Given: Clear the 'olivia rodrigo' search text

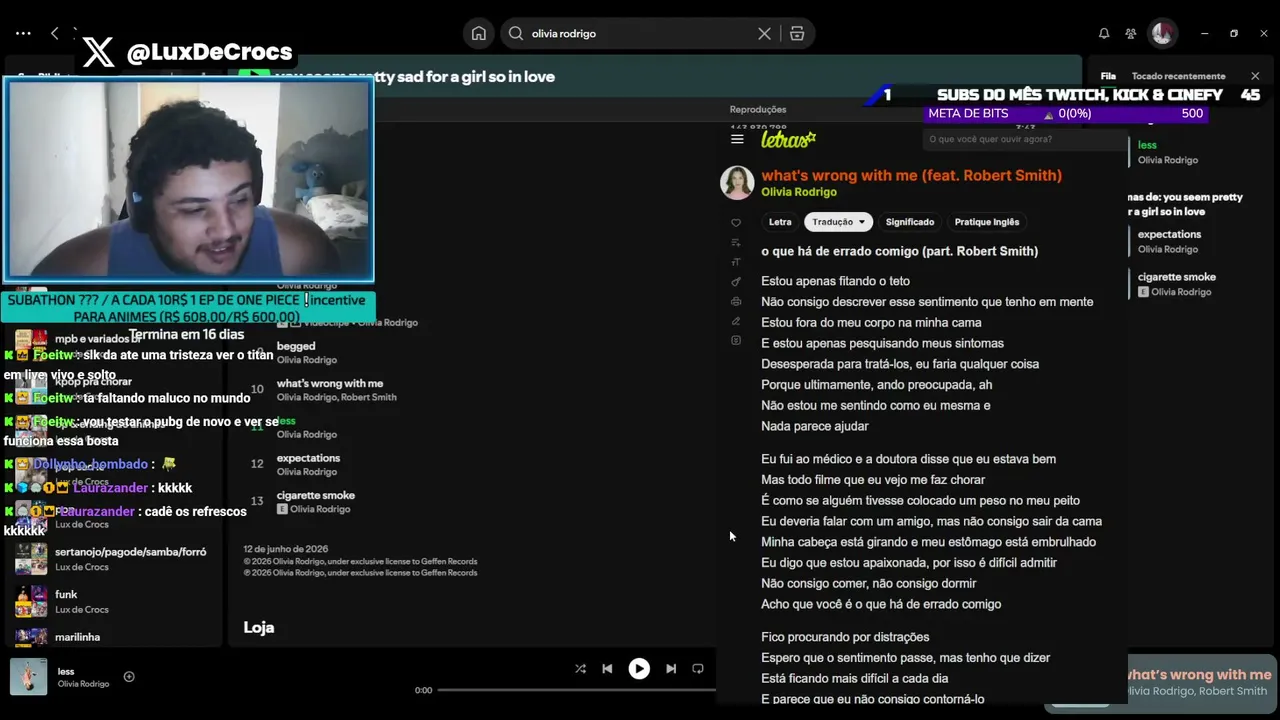Looking at the screenshot, I should point(764,33).
